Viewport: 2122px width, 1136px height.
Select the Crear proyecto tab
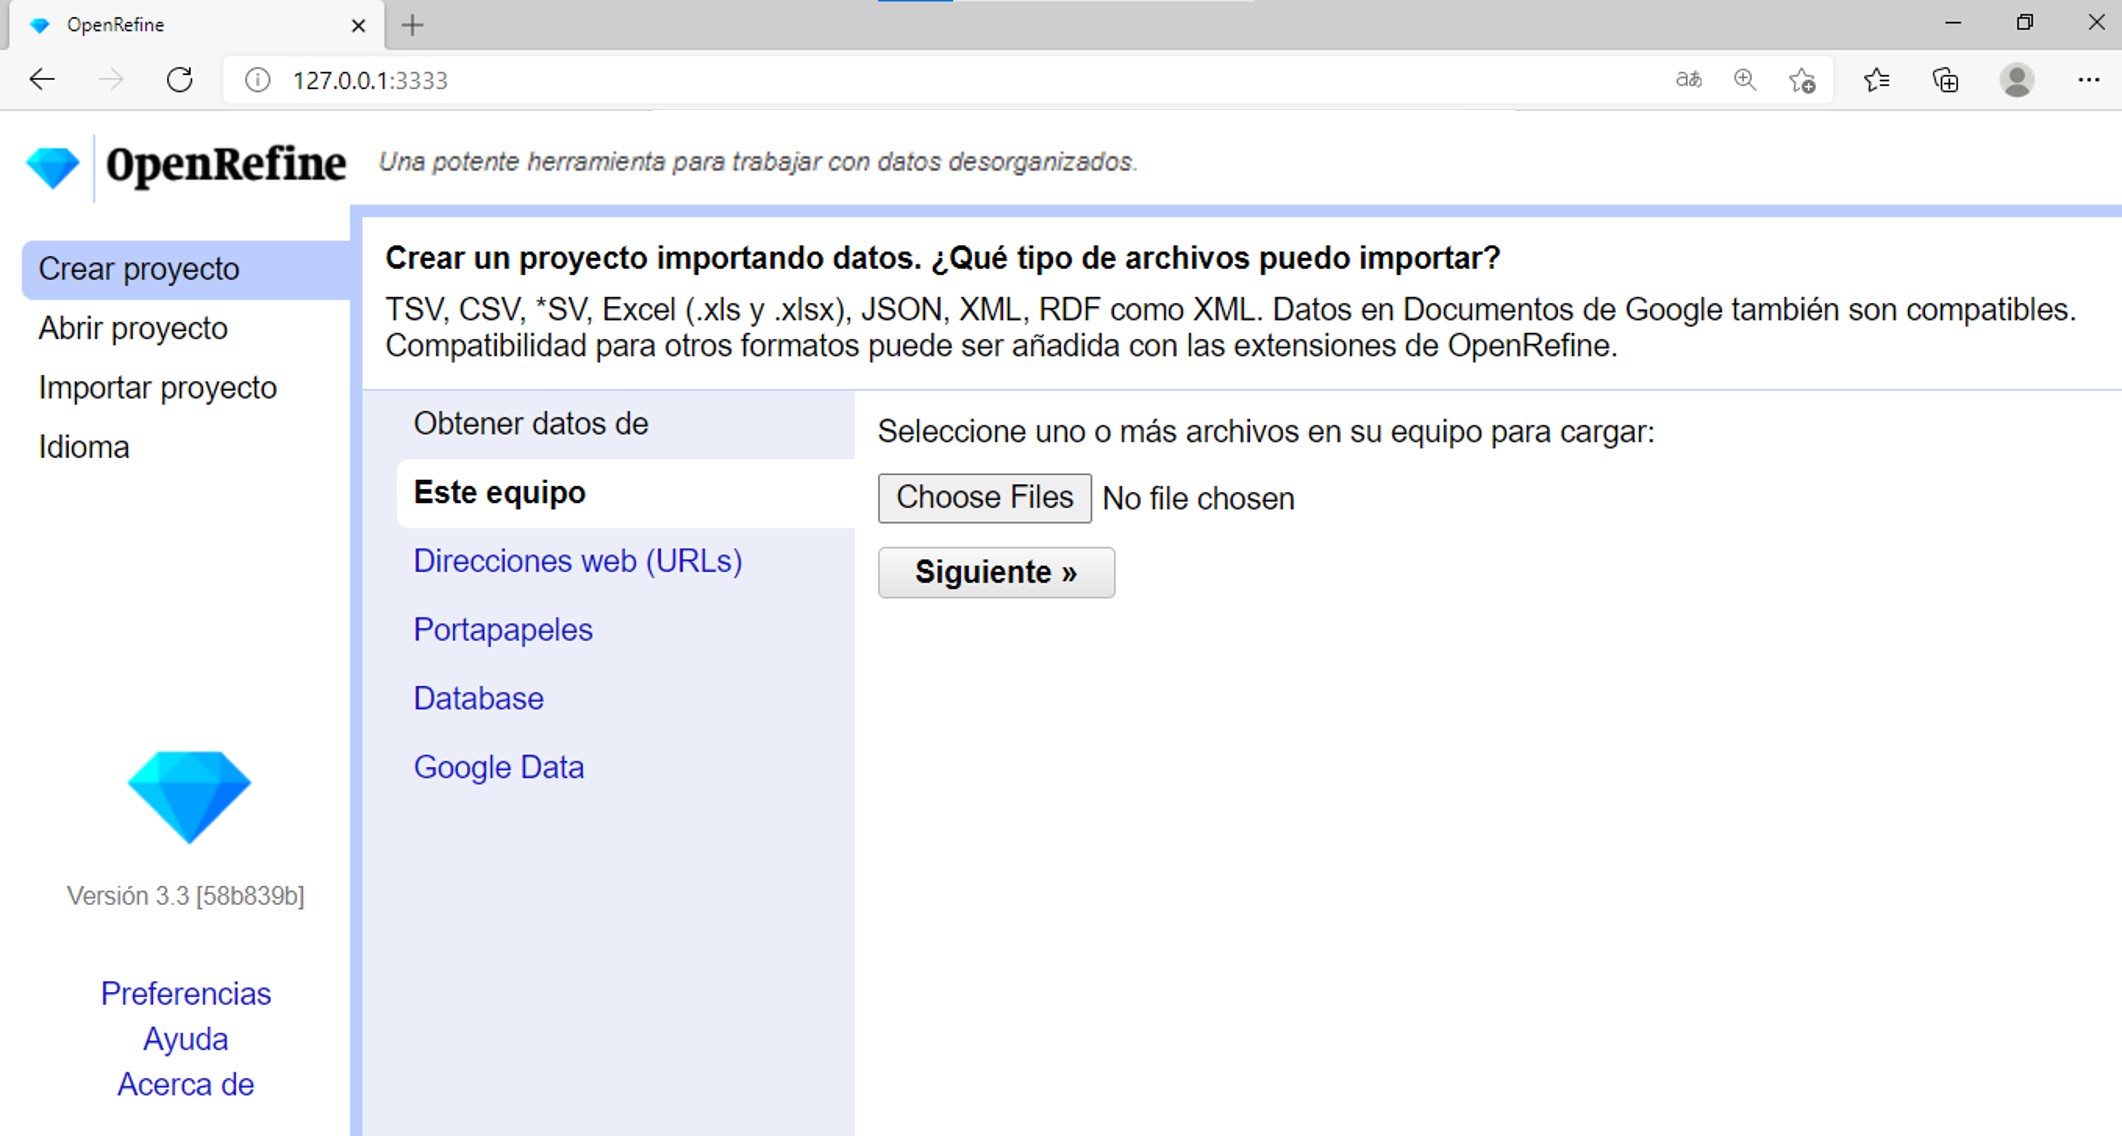coord(186,269)
